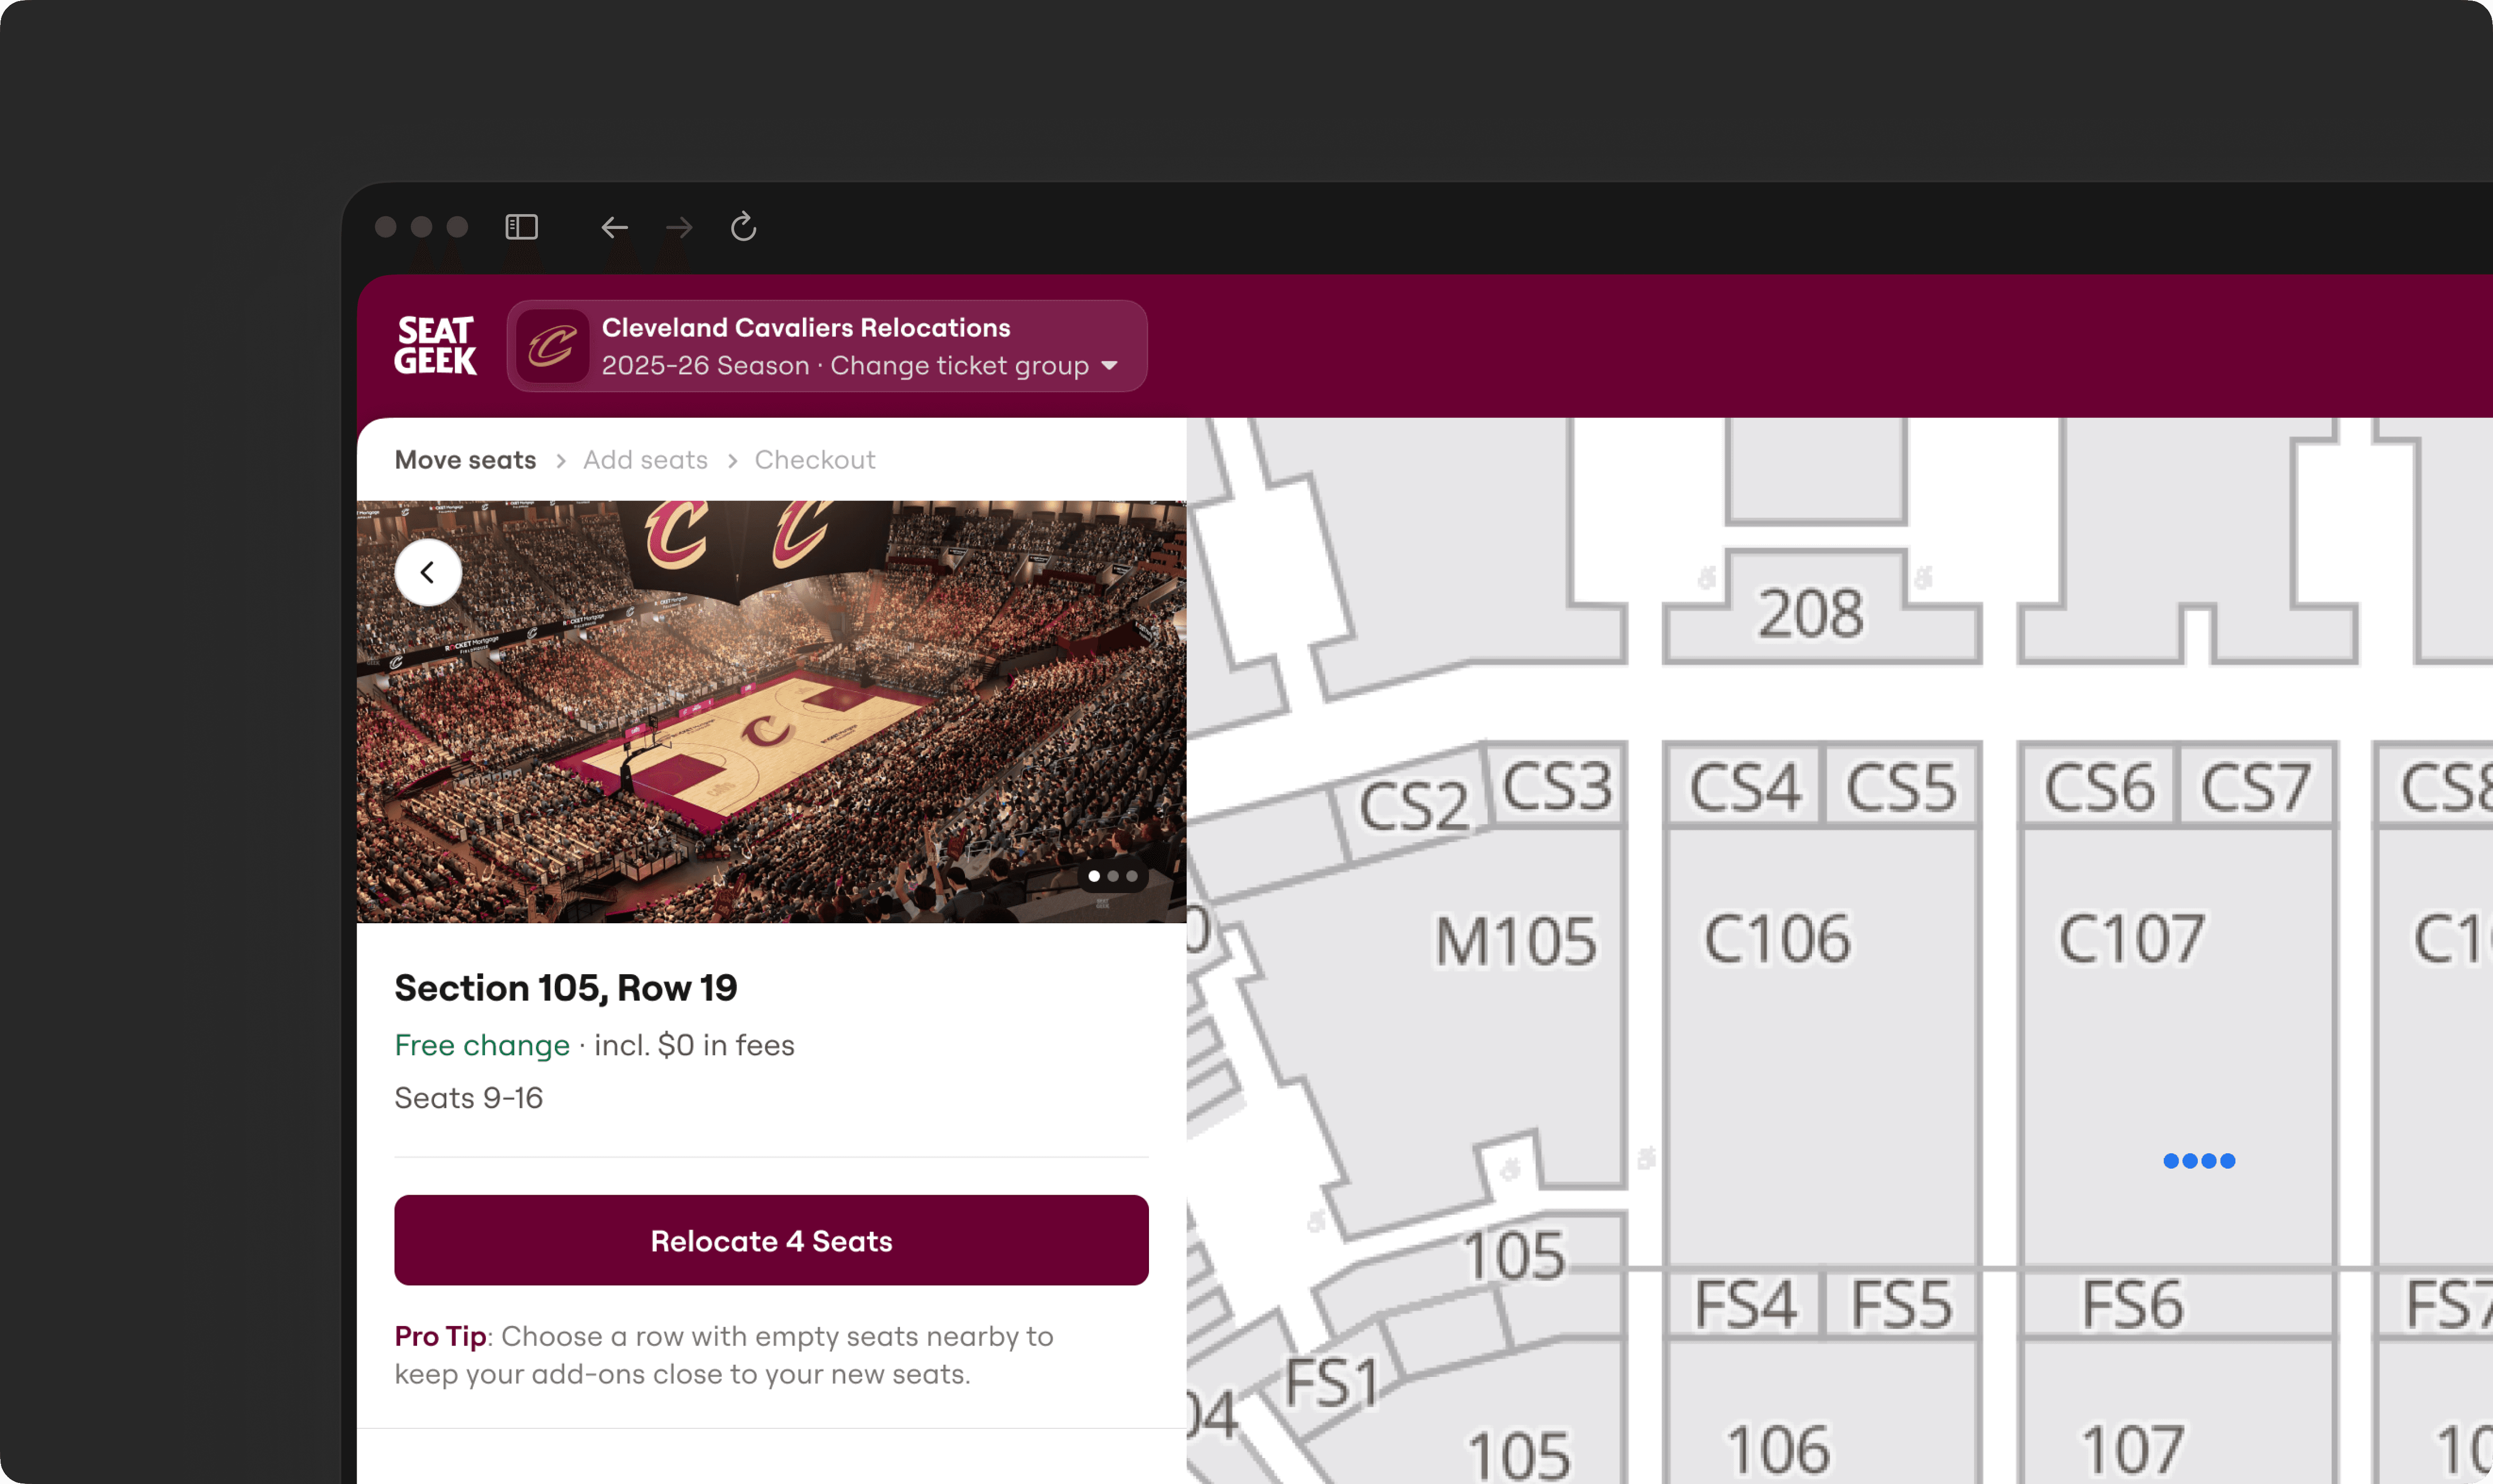The image size is (2493, 1484).
Task: Click the Cleveland Cavaliers team logo
Action: point(552,346)
